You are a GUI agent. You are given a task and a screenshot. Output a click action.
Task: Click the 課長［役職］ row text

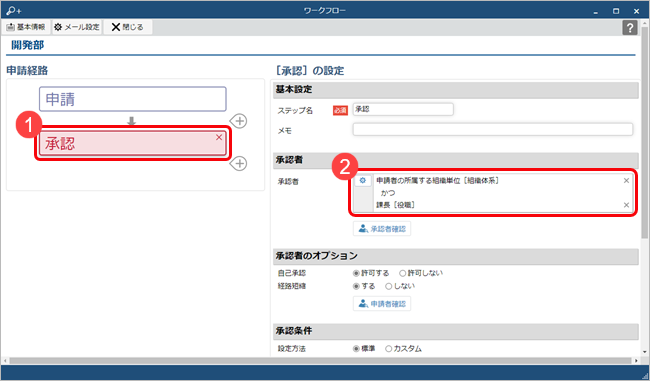[396, 205]
